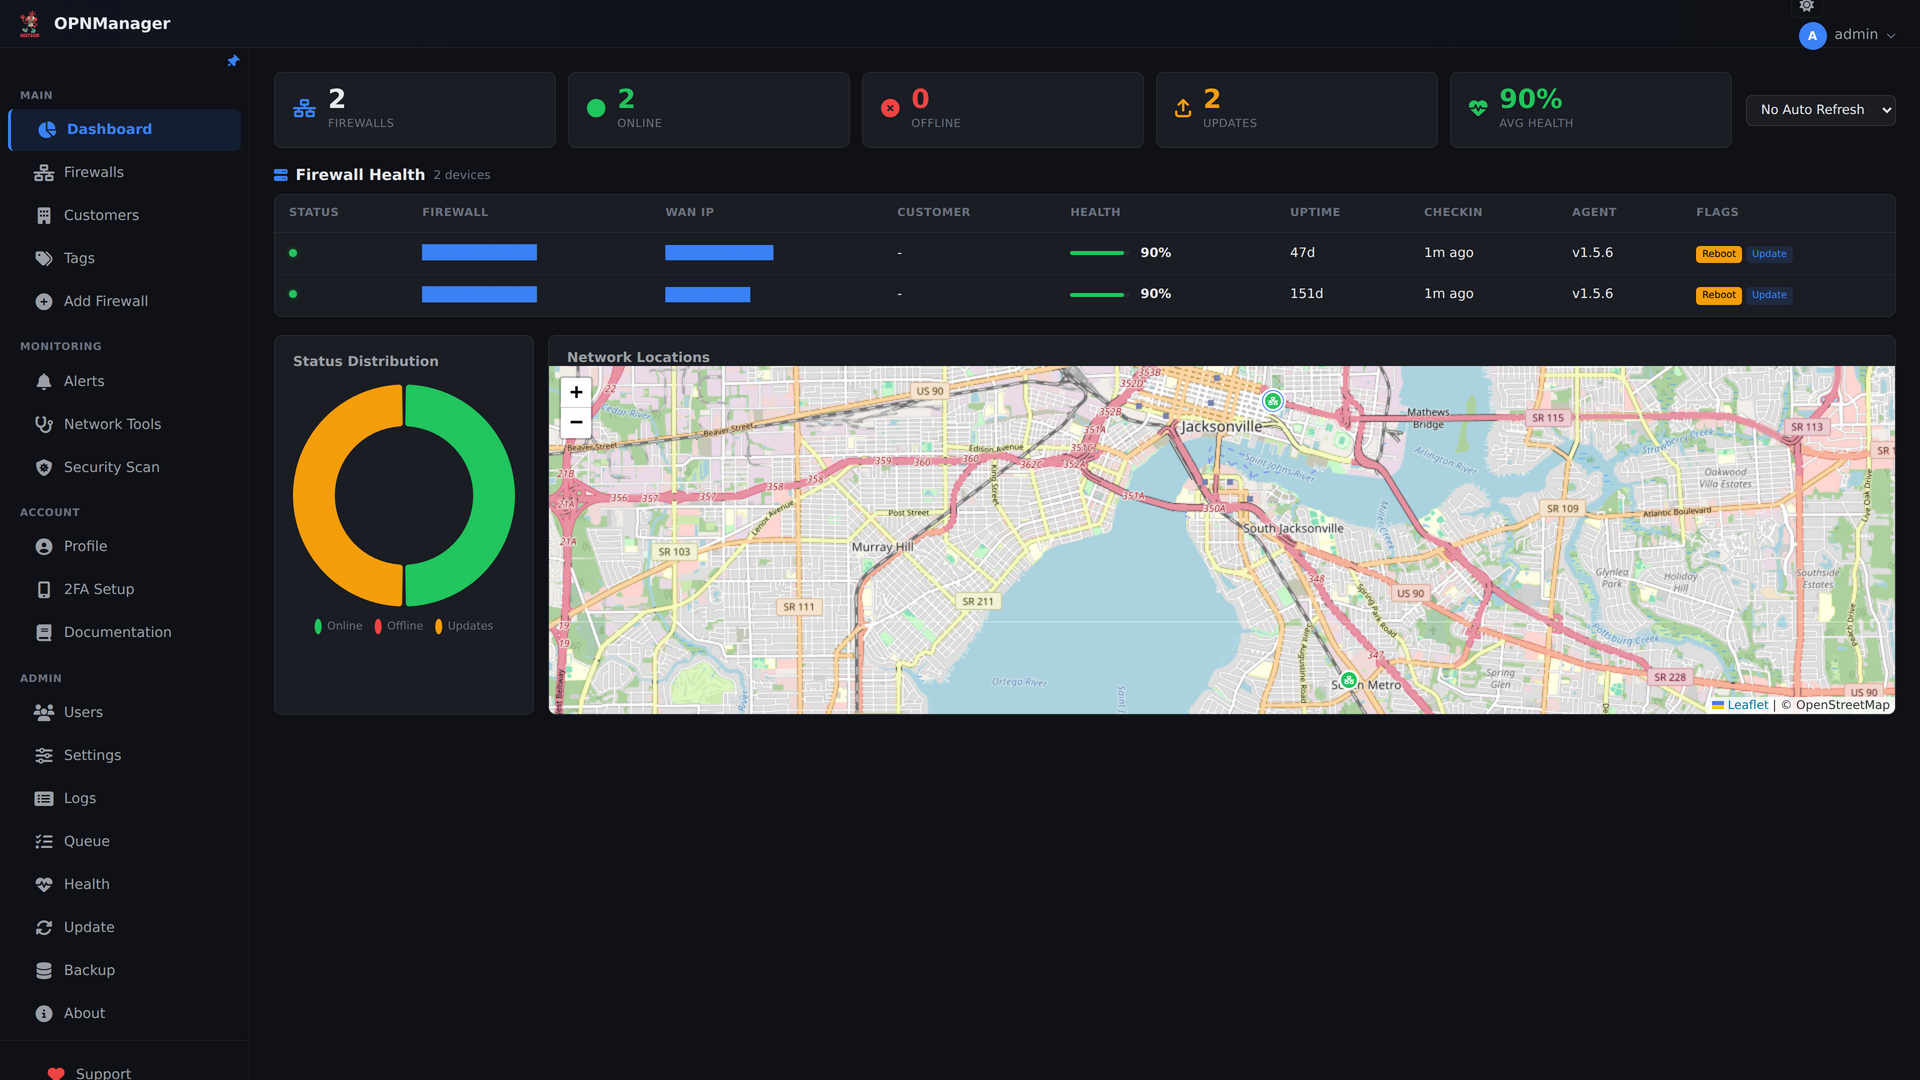Click the 2FA Setup phone icon
Image resolution: width=1920 pixels, height=1080 pixels.
44,590
